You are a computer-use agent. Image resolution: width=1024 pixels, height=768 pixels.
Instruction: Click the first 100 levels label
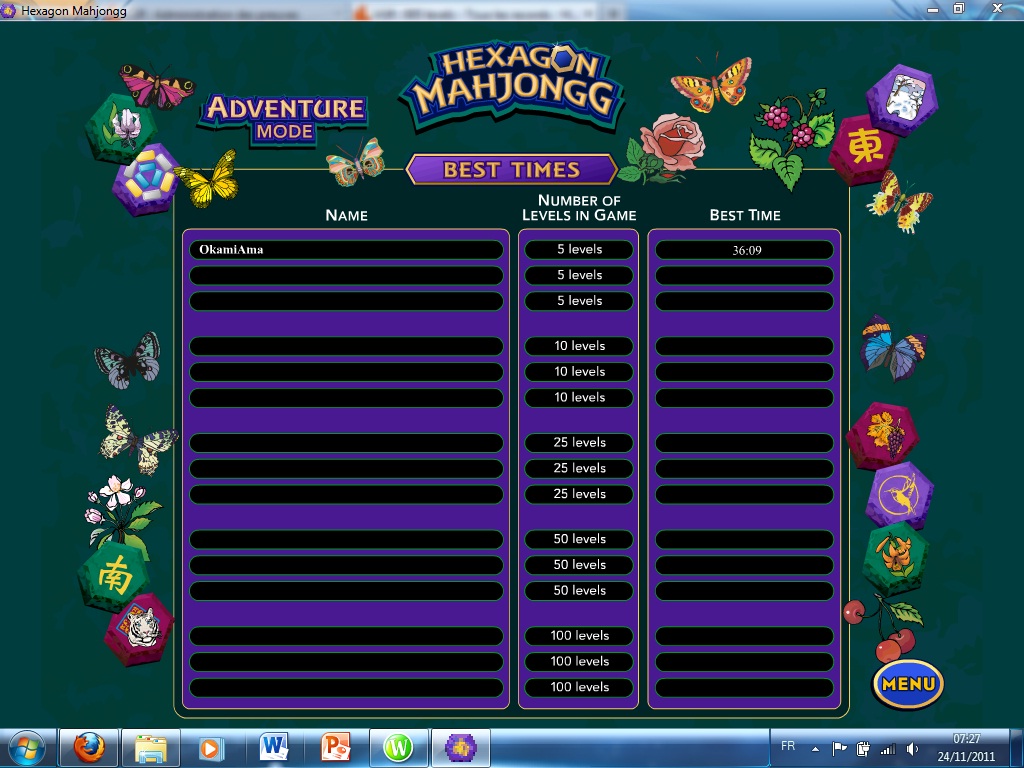(579, 636)
